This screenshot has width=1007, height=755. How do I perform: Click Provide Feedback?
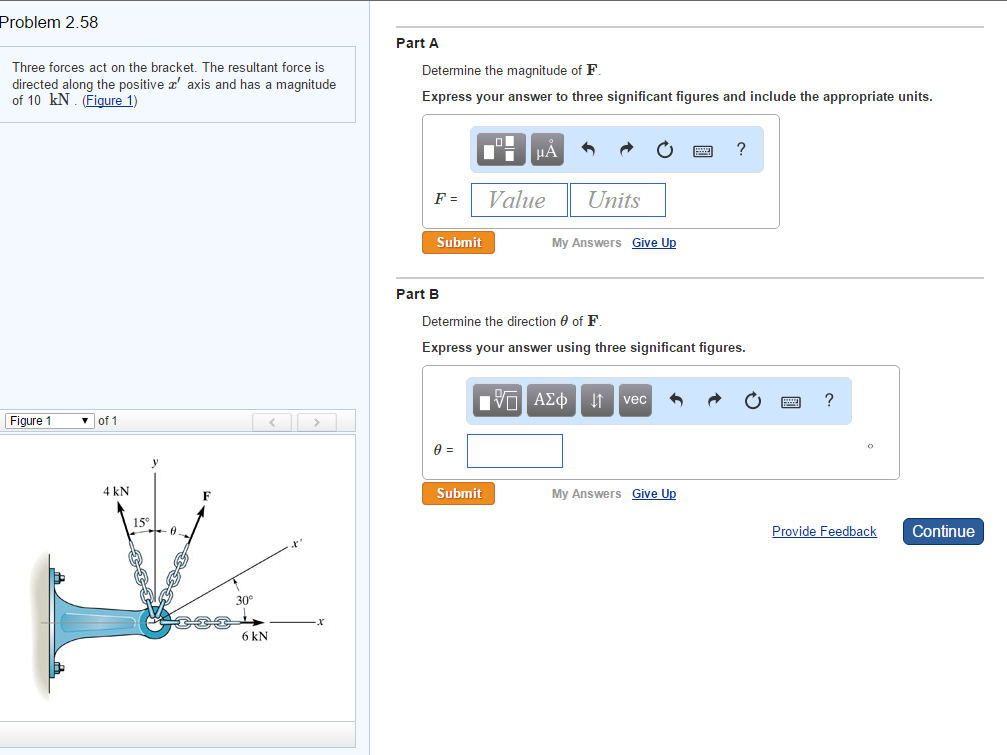[824, 531]
